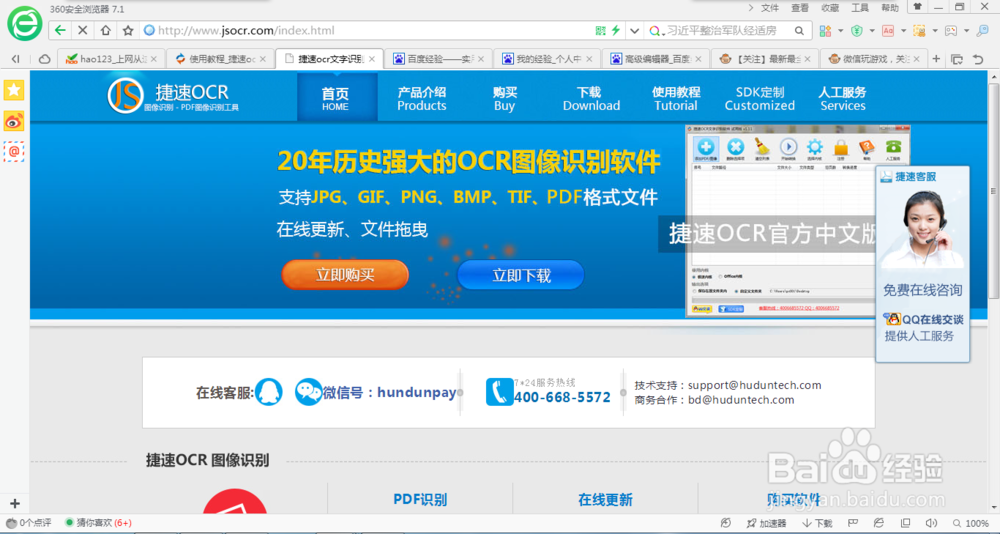Open the colorful apps grid extension icon
This screenshot has height=534, width=1000.
pos(825,30)
